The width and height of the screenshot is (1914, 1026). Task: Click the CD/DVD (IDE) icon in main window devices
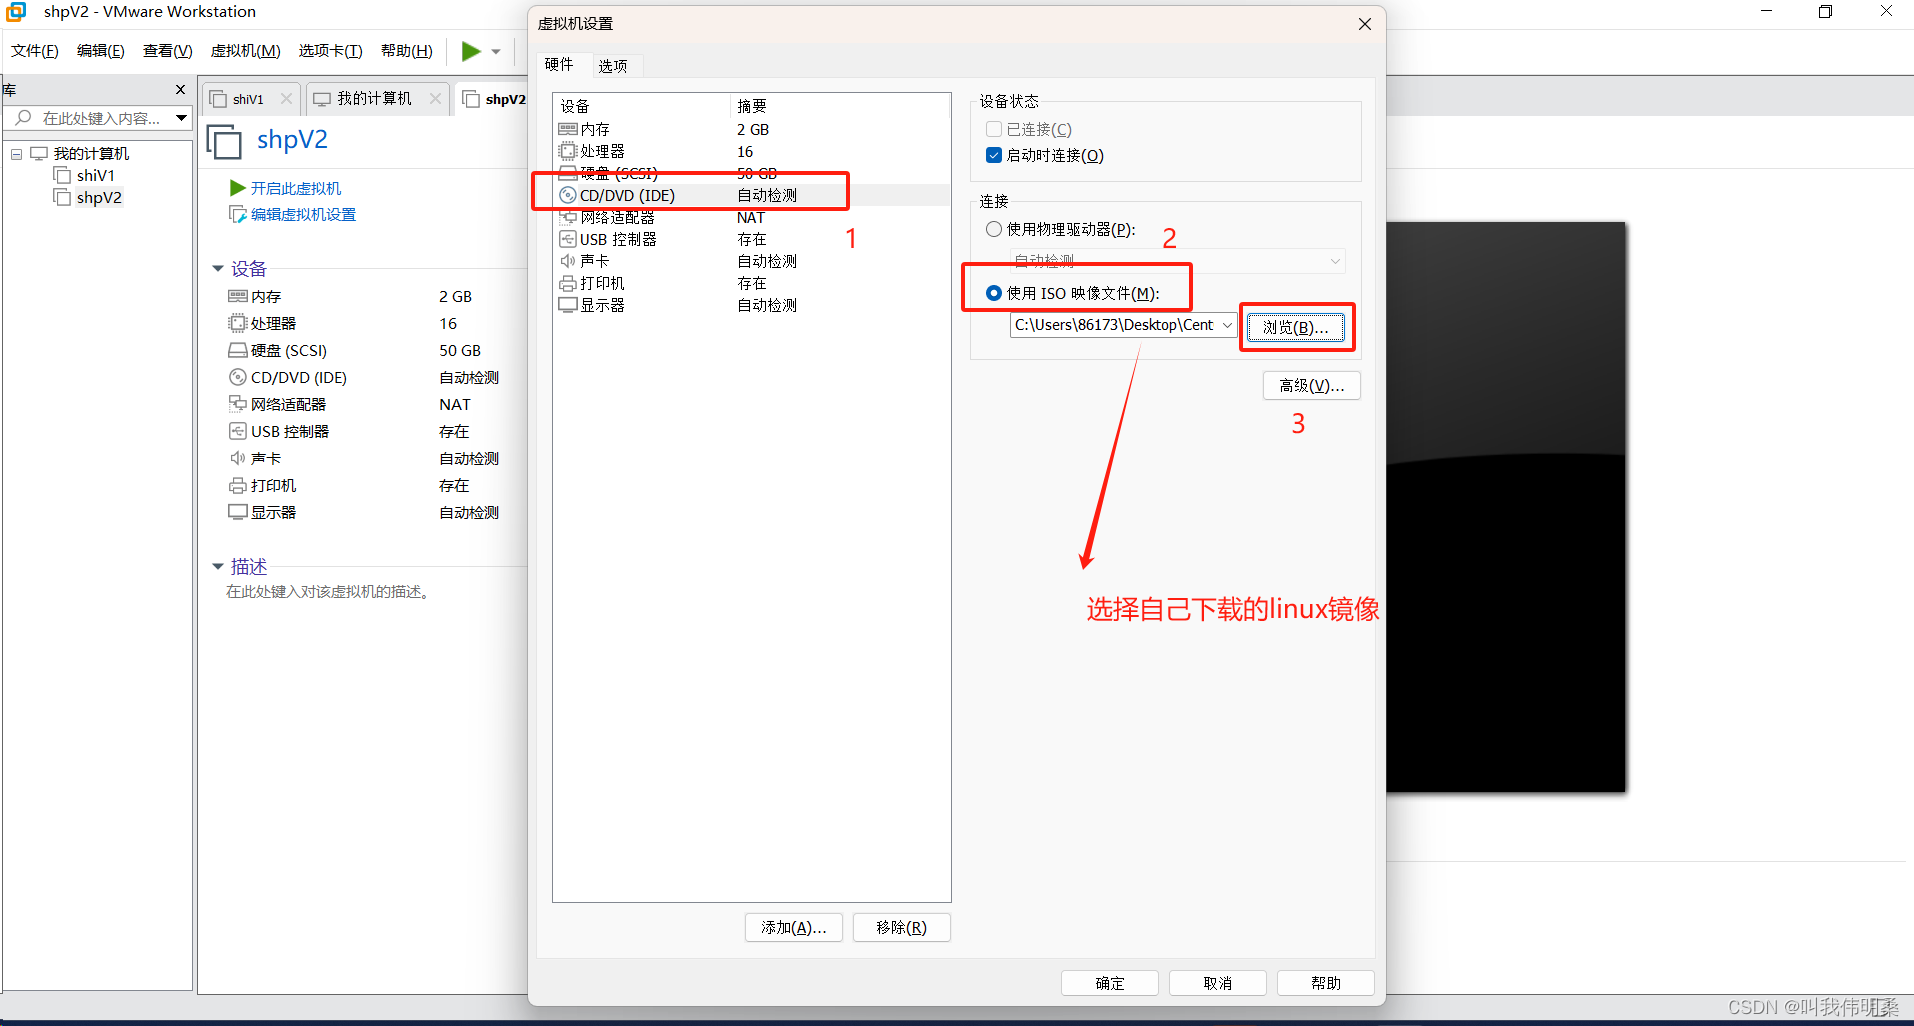pos(238,377)
